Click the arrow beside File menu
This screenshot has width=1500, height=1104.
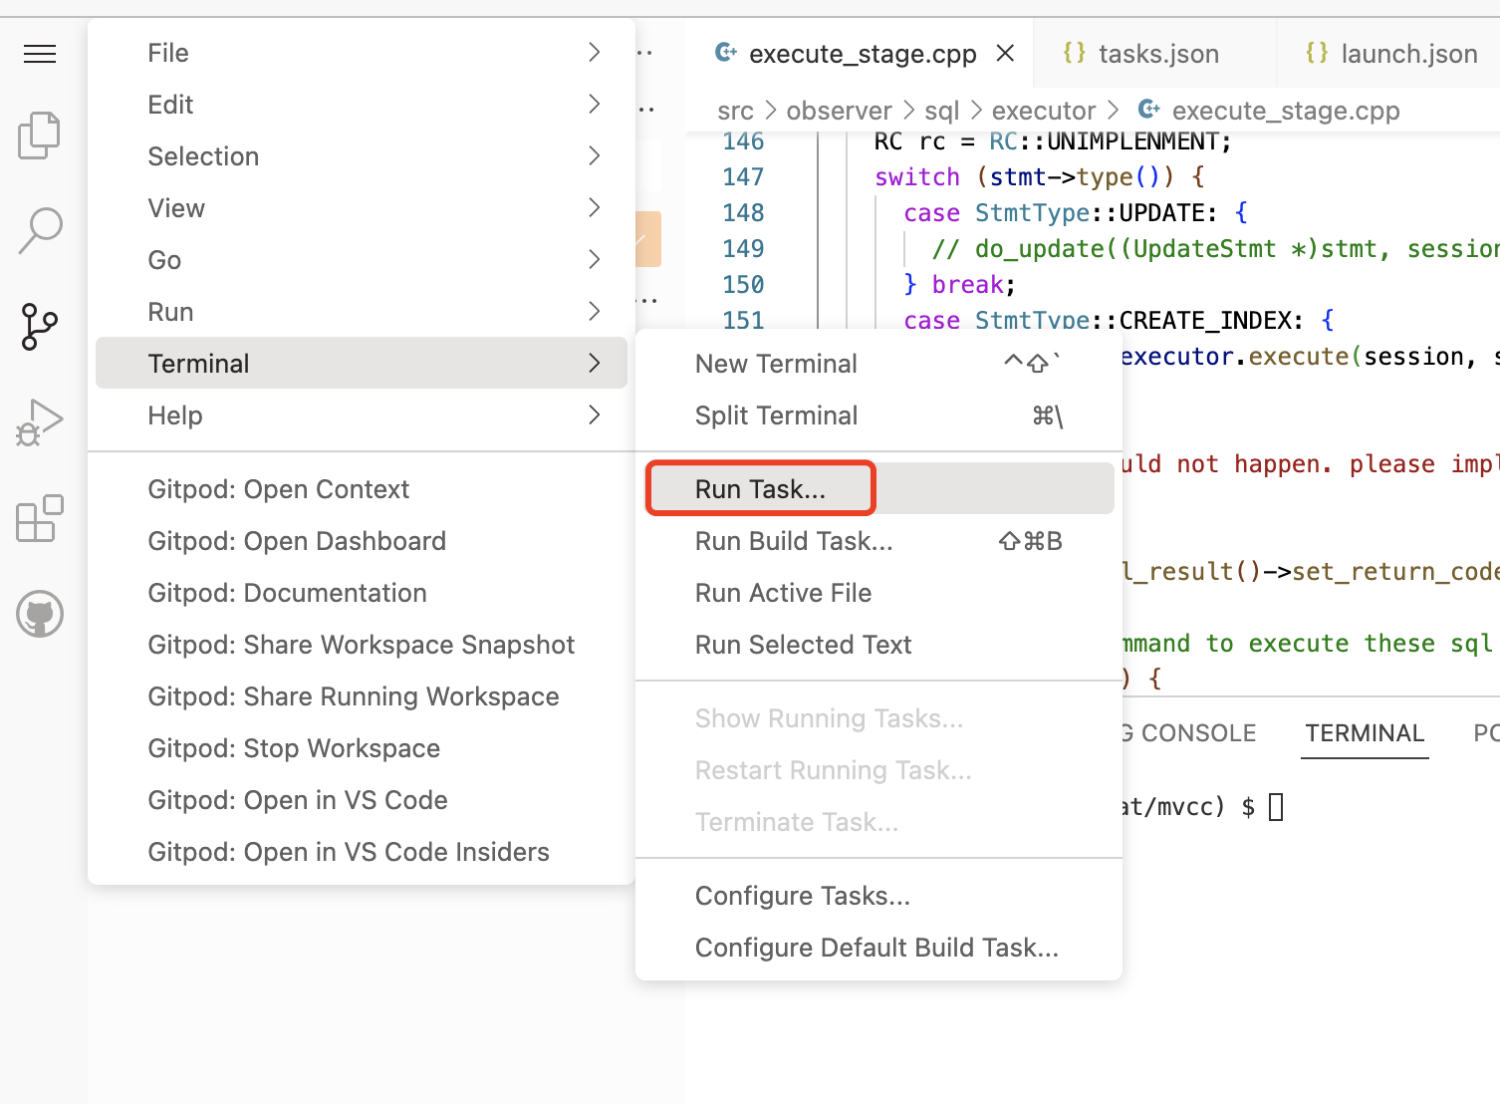coord(595,52)
